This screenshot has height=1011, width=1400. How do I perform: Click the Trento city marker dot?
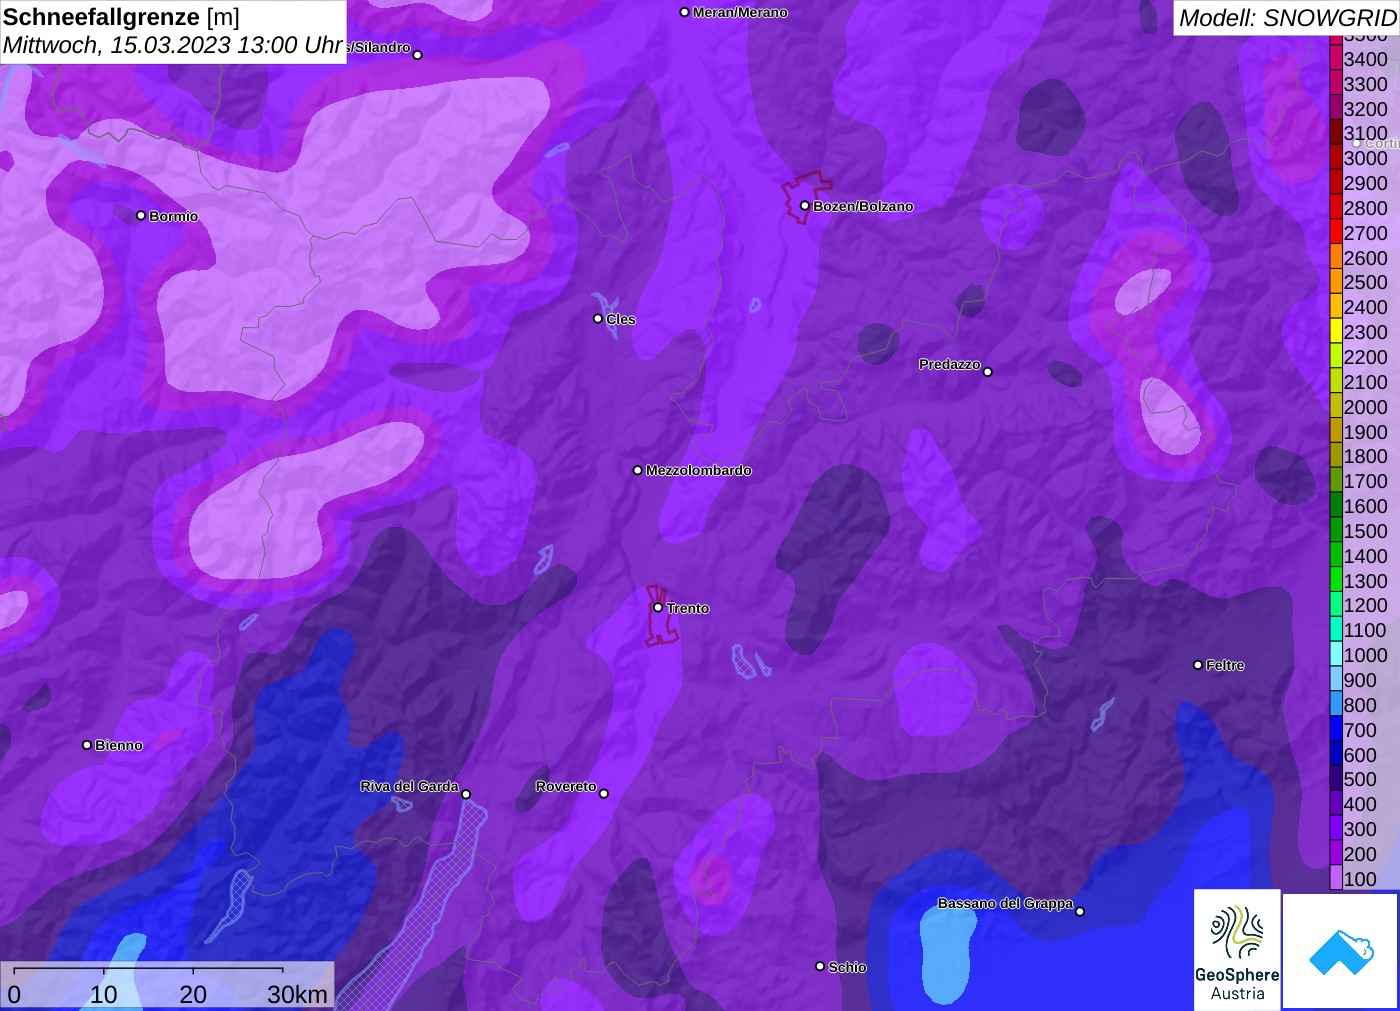(x=658, y=607)
